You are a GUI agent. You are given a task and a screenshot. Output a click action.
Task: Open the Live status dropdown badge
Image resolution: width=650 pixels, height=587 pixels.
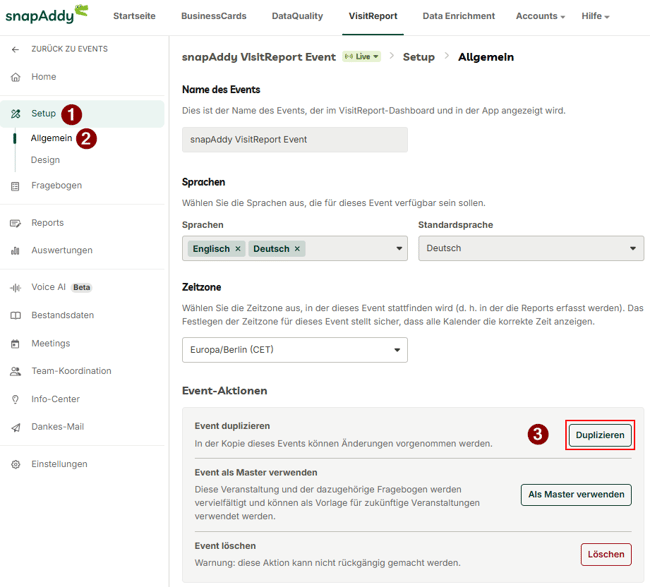click(x=361, y=56)
